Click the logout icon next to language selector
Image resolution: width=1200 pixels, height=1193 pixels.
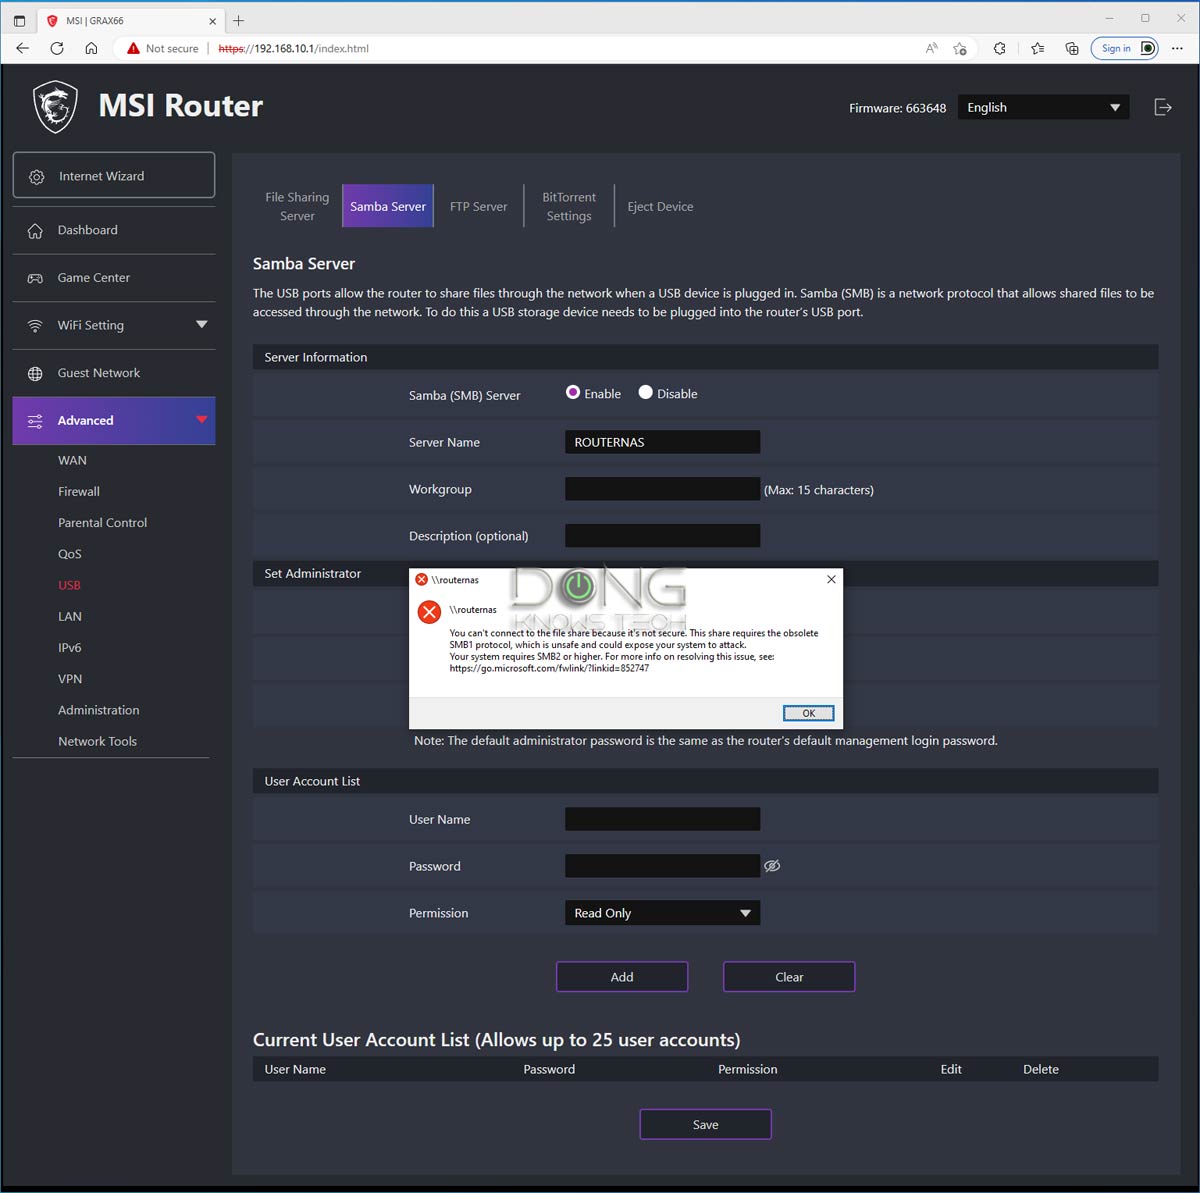point(1162,107)
